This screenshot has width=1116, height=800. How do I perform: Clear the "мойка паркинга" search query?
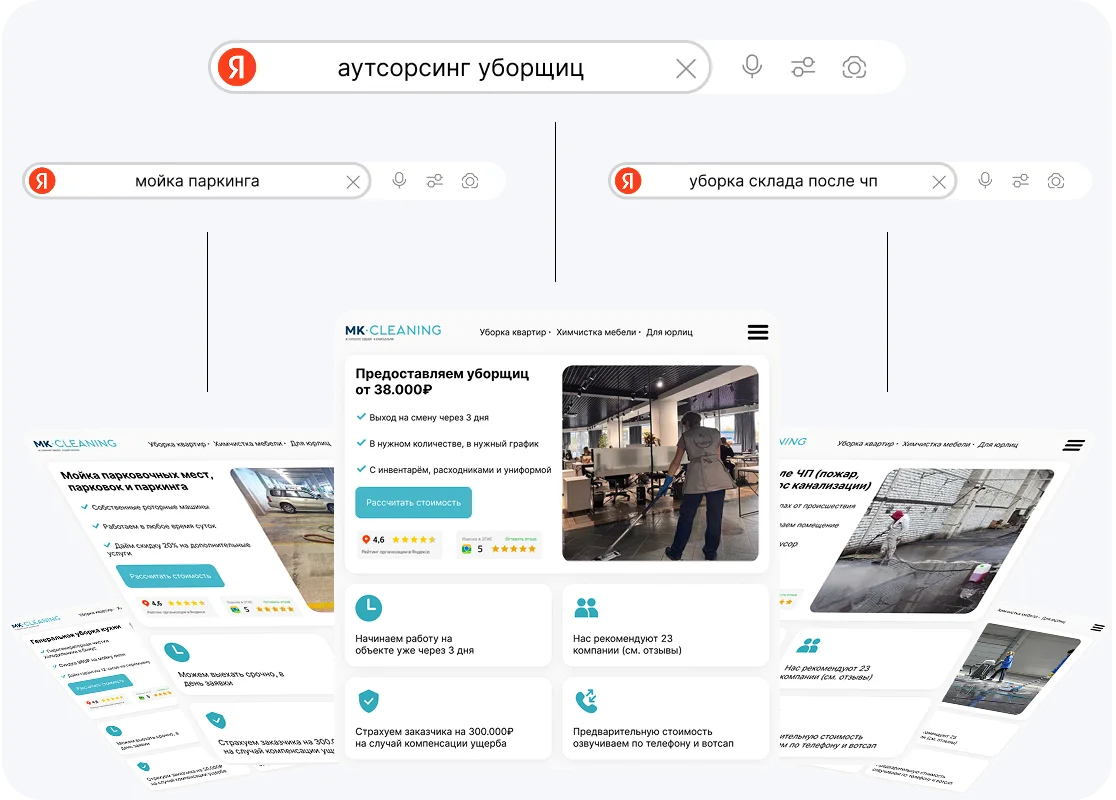(353, 182)
